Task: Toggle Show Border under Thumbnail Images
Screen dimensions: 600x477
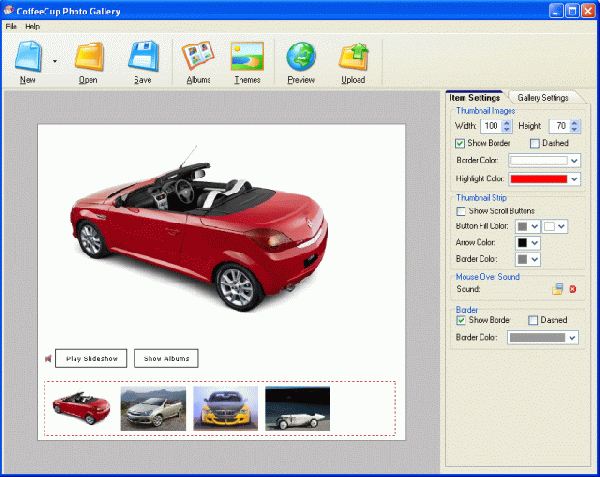Action: coord(461,143)
